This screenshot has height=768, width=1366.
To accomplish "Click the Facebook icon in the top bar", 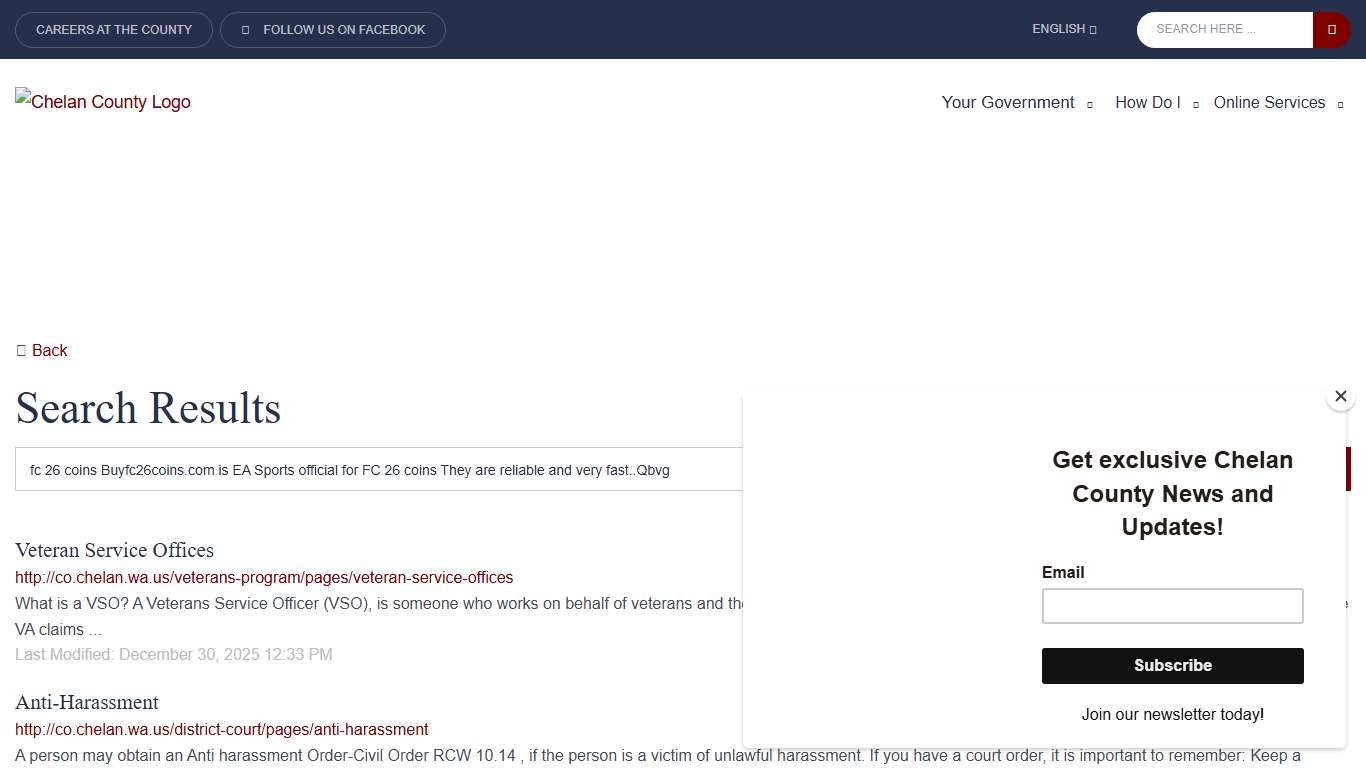I will (246, 30).
